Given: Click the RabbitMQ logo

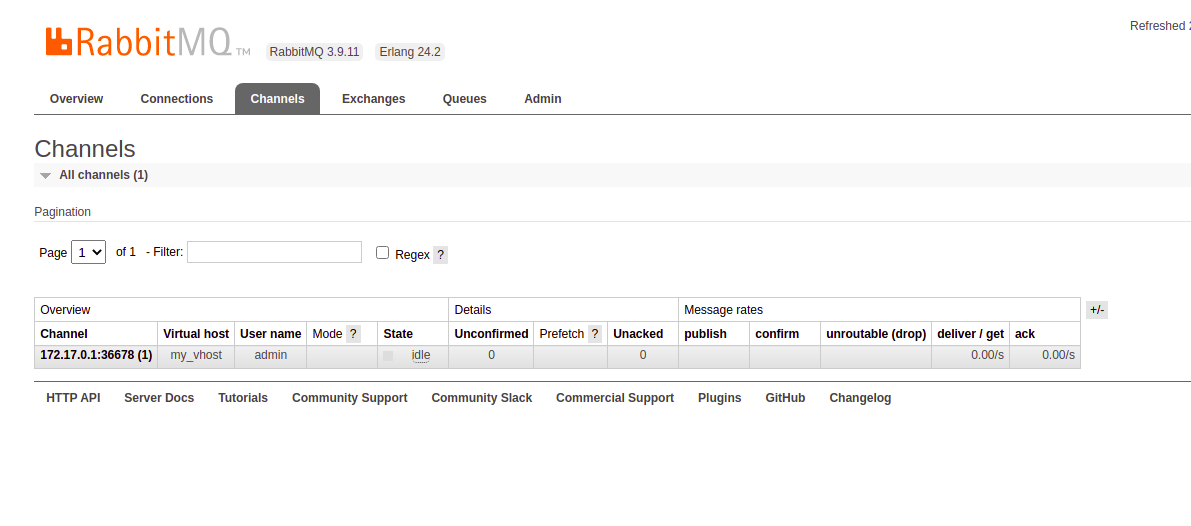Looking at the screenshot, I should click(x=138, y=42).
